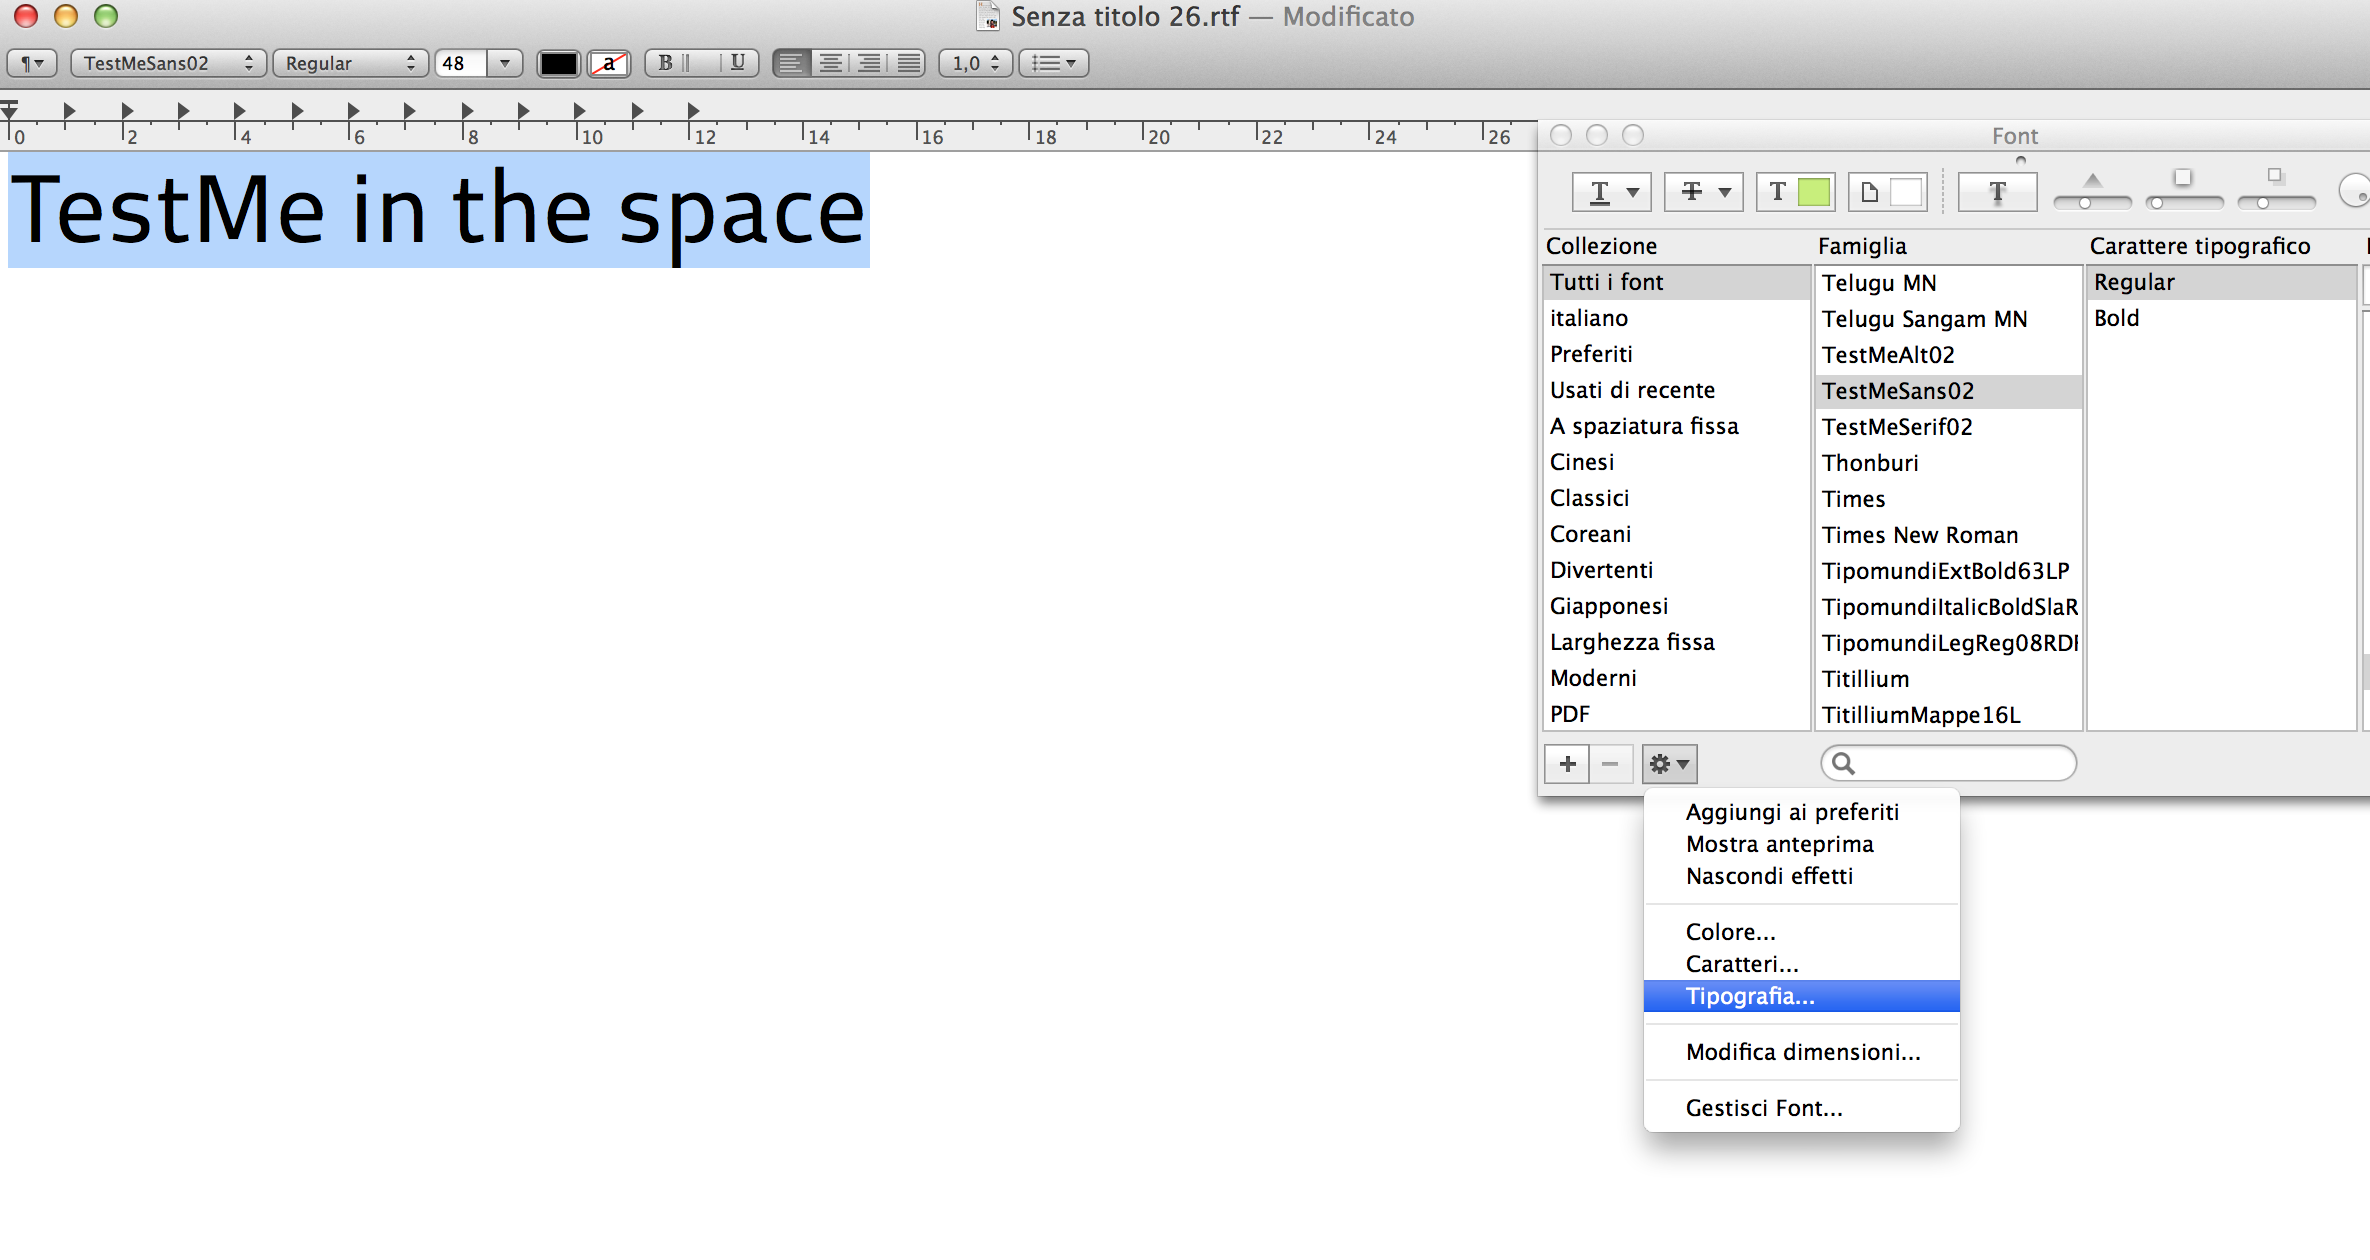Screen dimensions: 2370x1260
Task: Open the paragraph styles dropdown
Action: click(x=32, y=63)
